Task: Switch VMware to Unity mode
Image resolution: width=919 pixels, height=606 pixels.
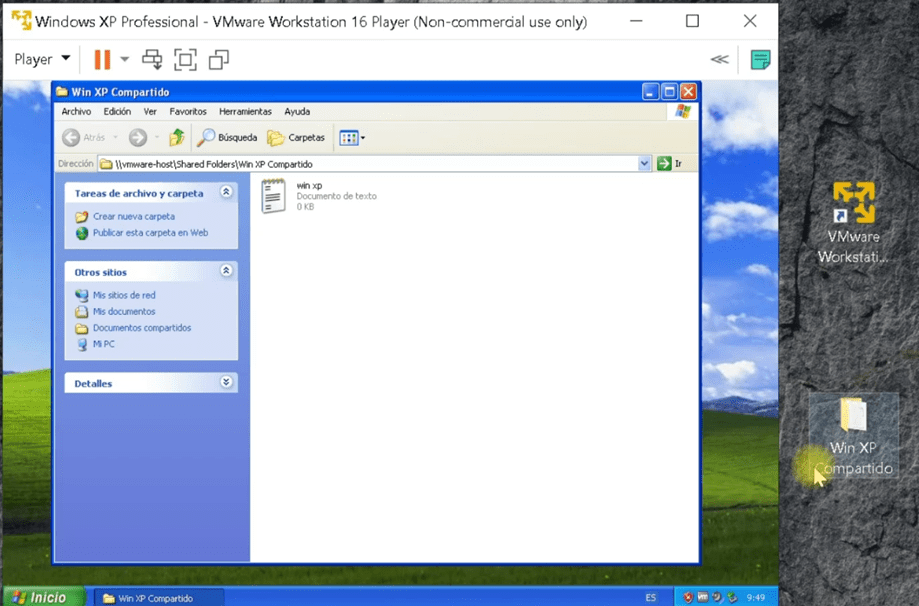Action: coord(219,59)
